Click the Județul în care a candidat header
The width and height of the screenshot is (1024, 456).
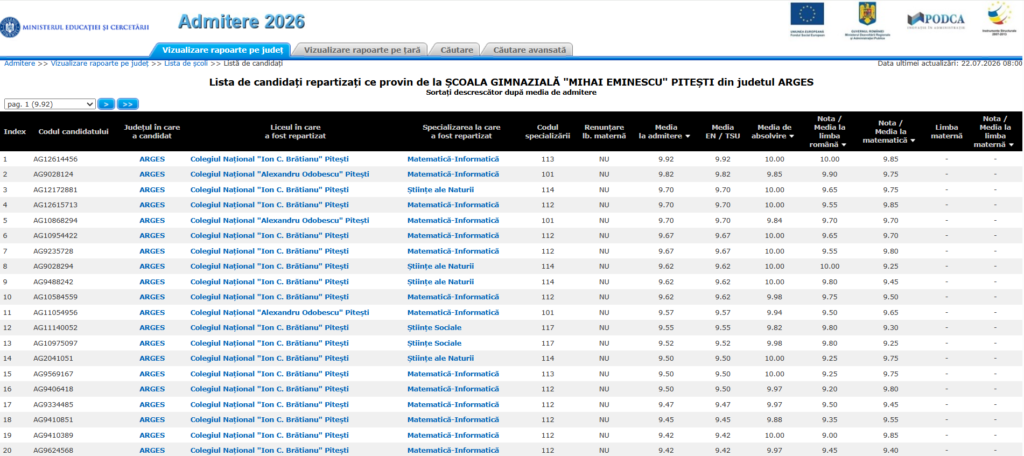click(152, 131)
